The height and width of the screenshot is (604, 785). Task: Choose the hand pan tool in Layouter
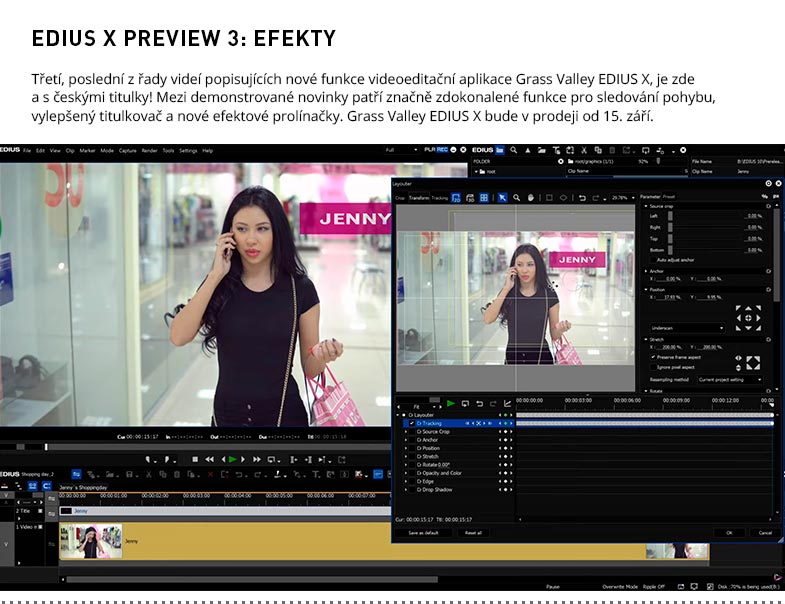[530, 198]
